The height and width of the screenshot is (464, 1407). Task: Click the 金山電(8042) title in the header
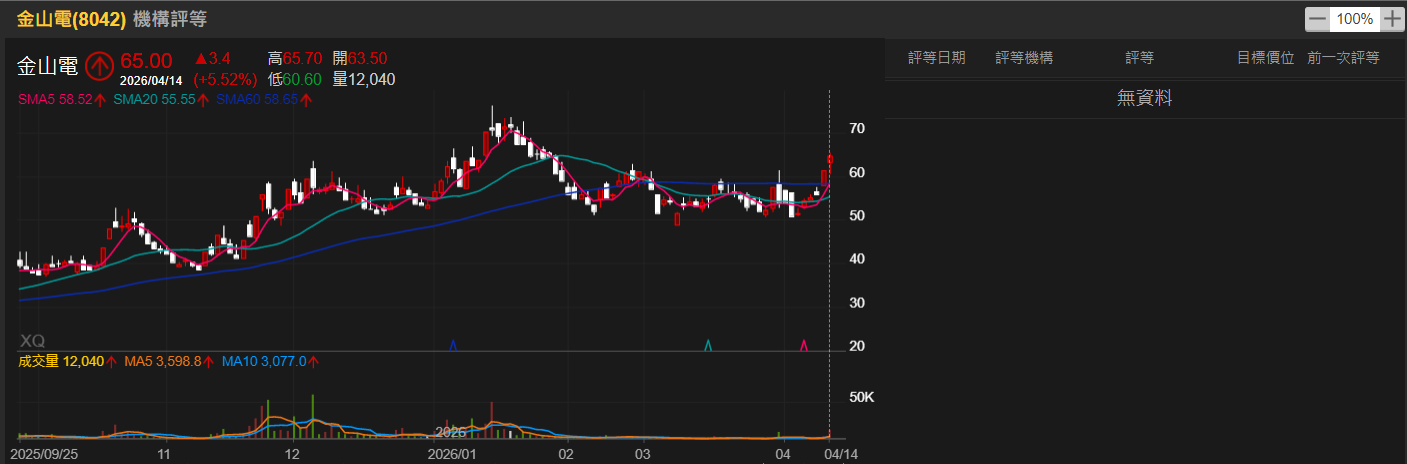[70, 19]
